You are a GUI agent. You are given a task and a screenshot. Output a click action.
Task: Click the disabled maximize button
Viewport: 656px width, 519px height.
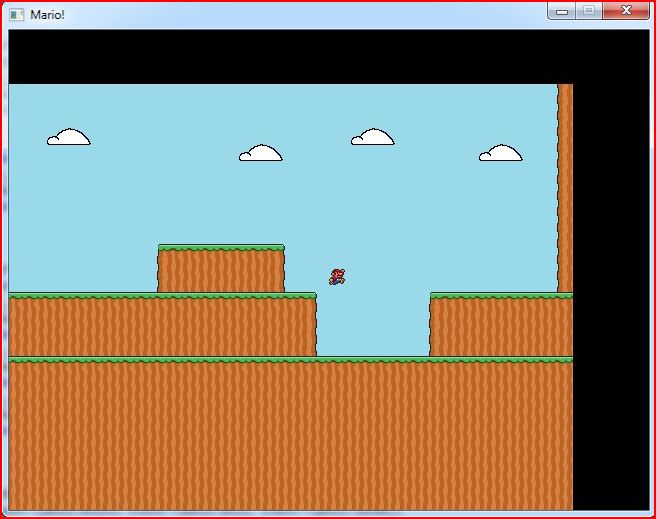pos(589,11)
